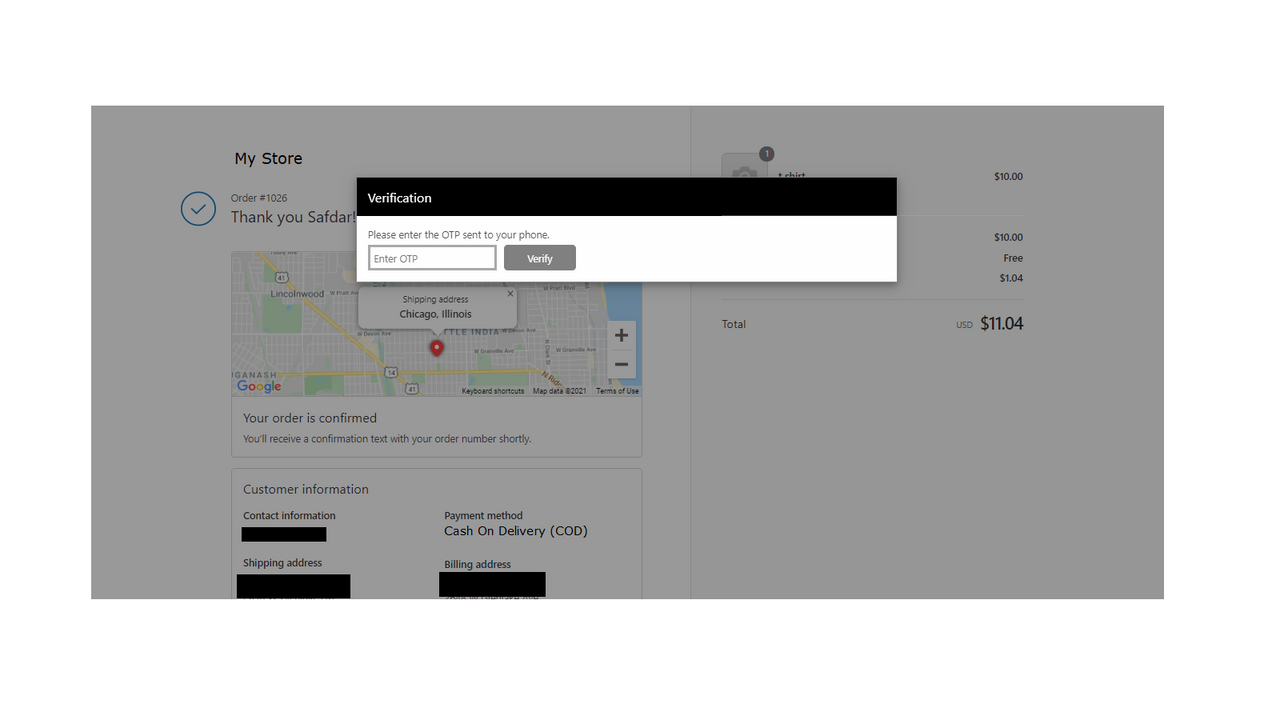Click the 'Map data ©2021' text
The width and height of the screenshot is (1280, 720).
pyautogui.click(x=560, y=391)
